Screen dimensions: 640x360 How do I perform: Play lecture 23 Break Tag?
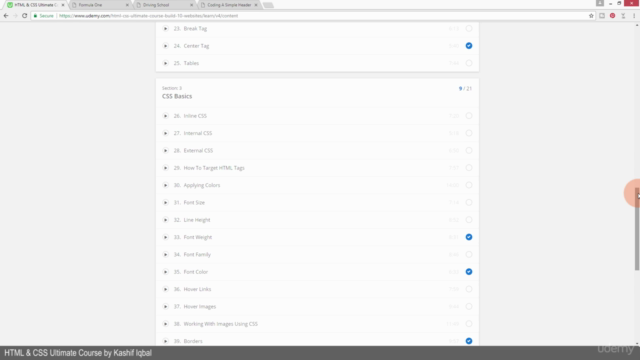165,29
